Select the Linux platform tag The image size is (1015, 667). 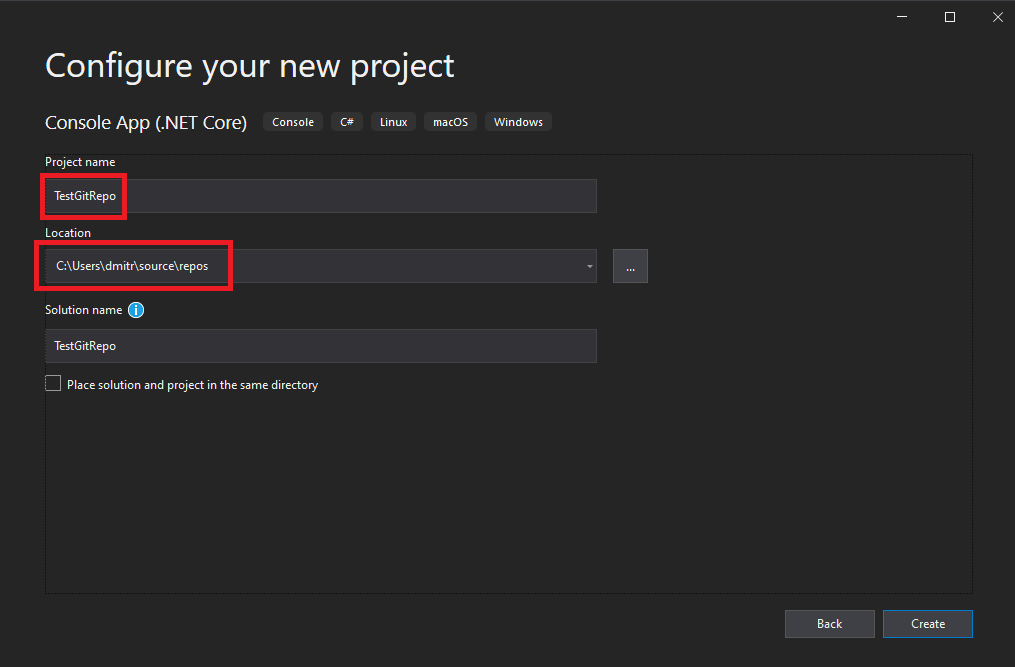pos(394,122)
